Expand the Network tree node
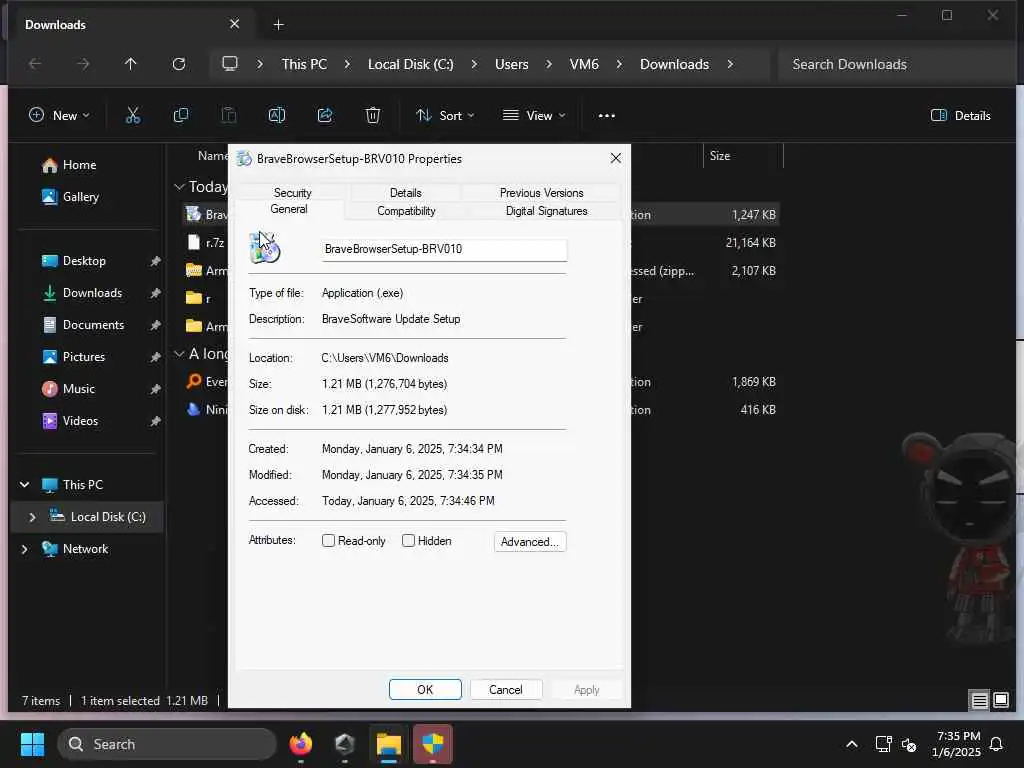Screen dimensions: 1024x768 coord(25,549)
